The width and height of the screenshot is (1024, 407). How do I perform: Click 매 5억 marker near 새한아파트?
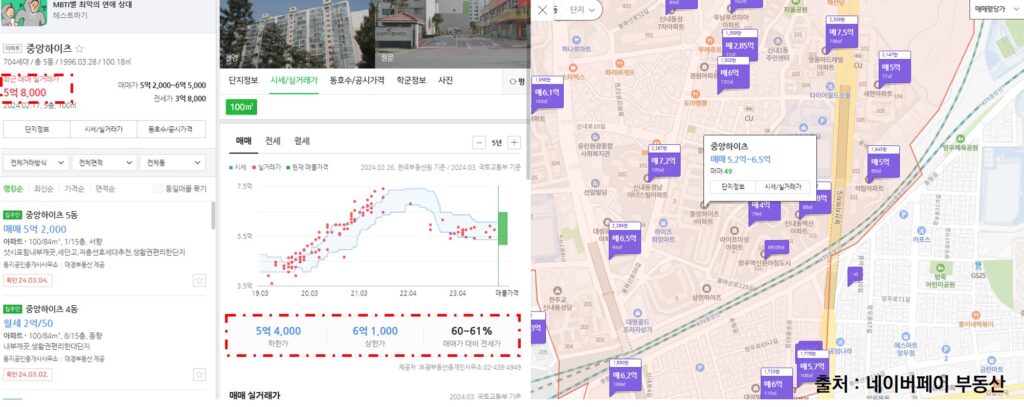[x=895, y=67]
